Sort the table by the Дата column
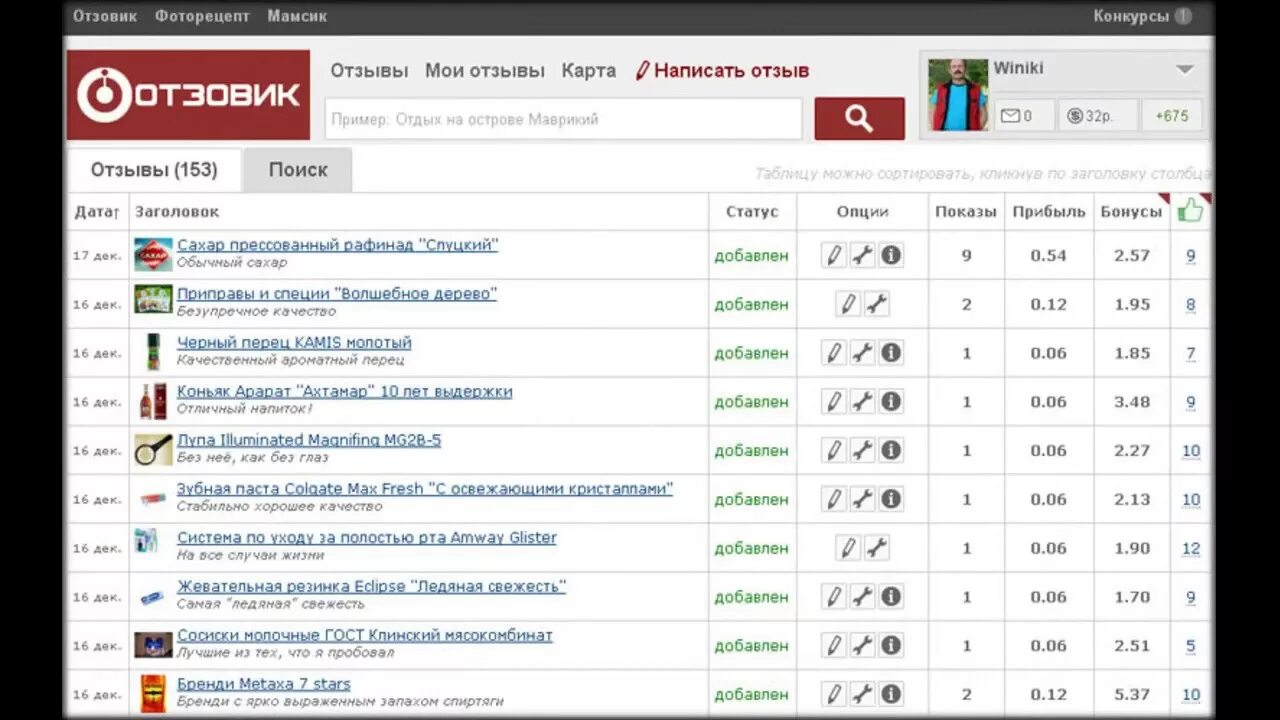Screen dimensions: 1280x720 click(x=96, y=212)
